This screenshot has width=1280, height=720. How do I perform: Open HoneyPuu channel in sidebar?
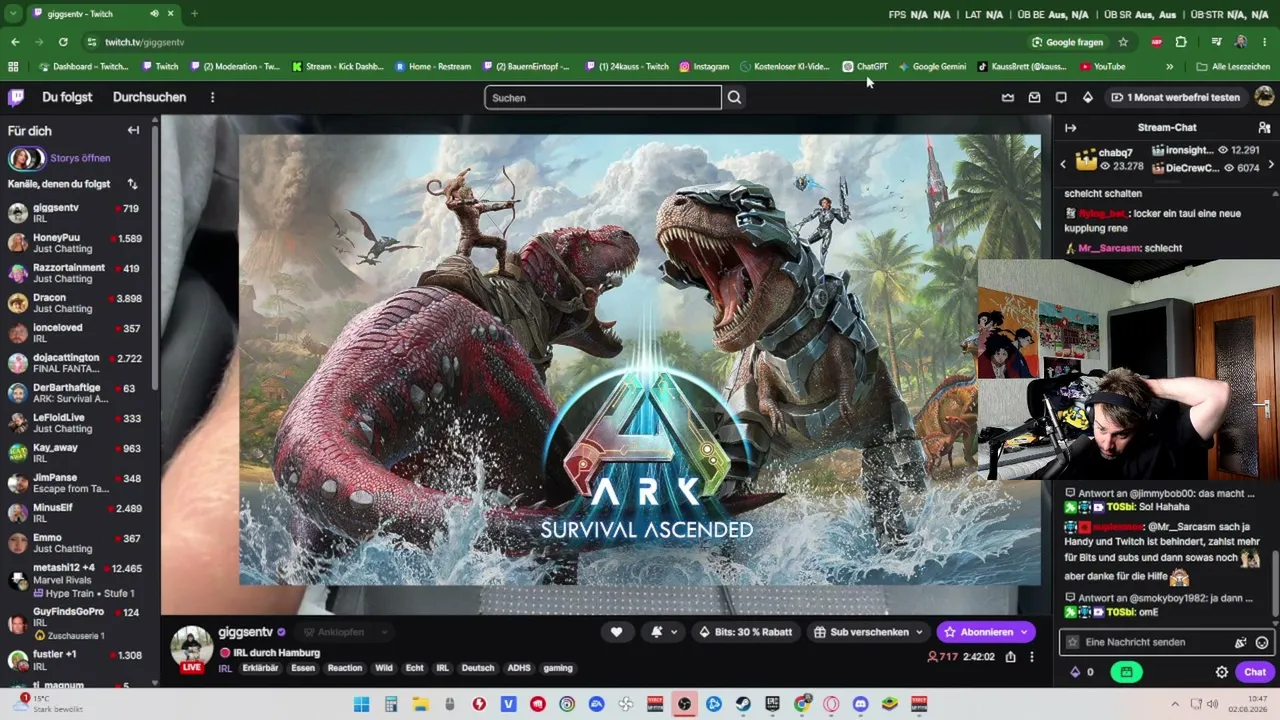tap(76, 244)
